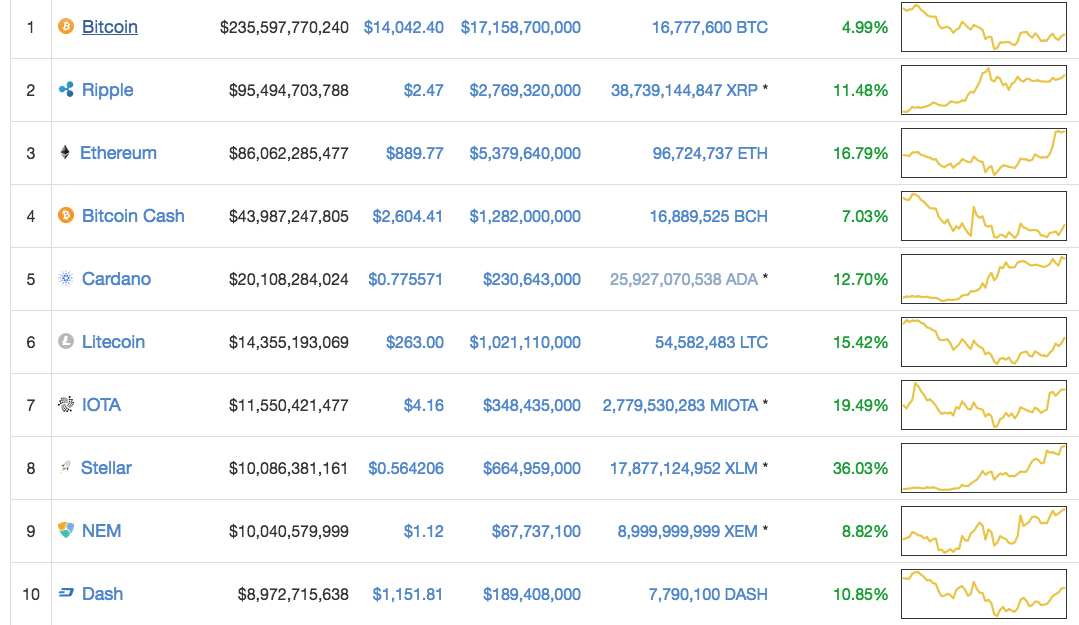Image resolution: width=1079 pixels, height=625 pixels.
Task: Click Ripple price $2.47
Action: coord(423,90)
